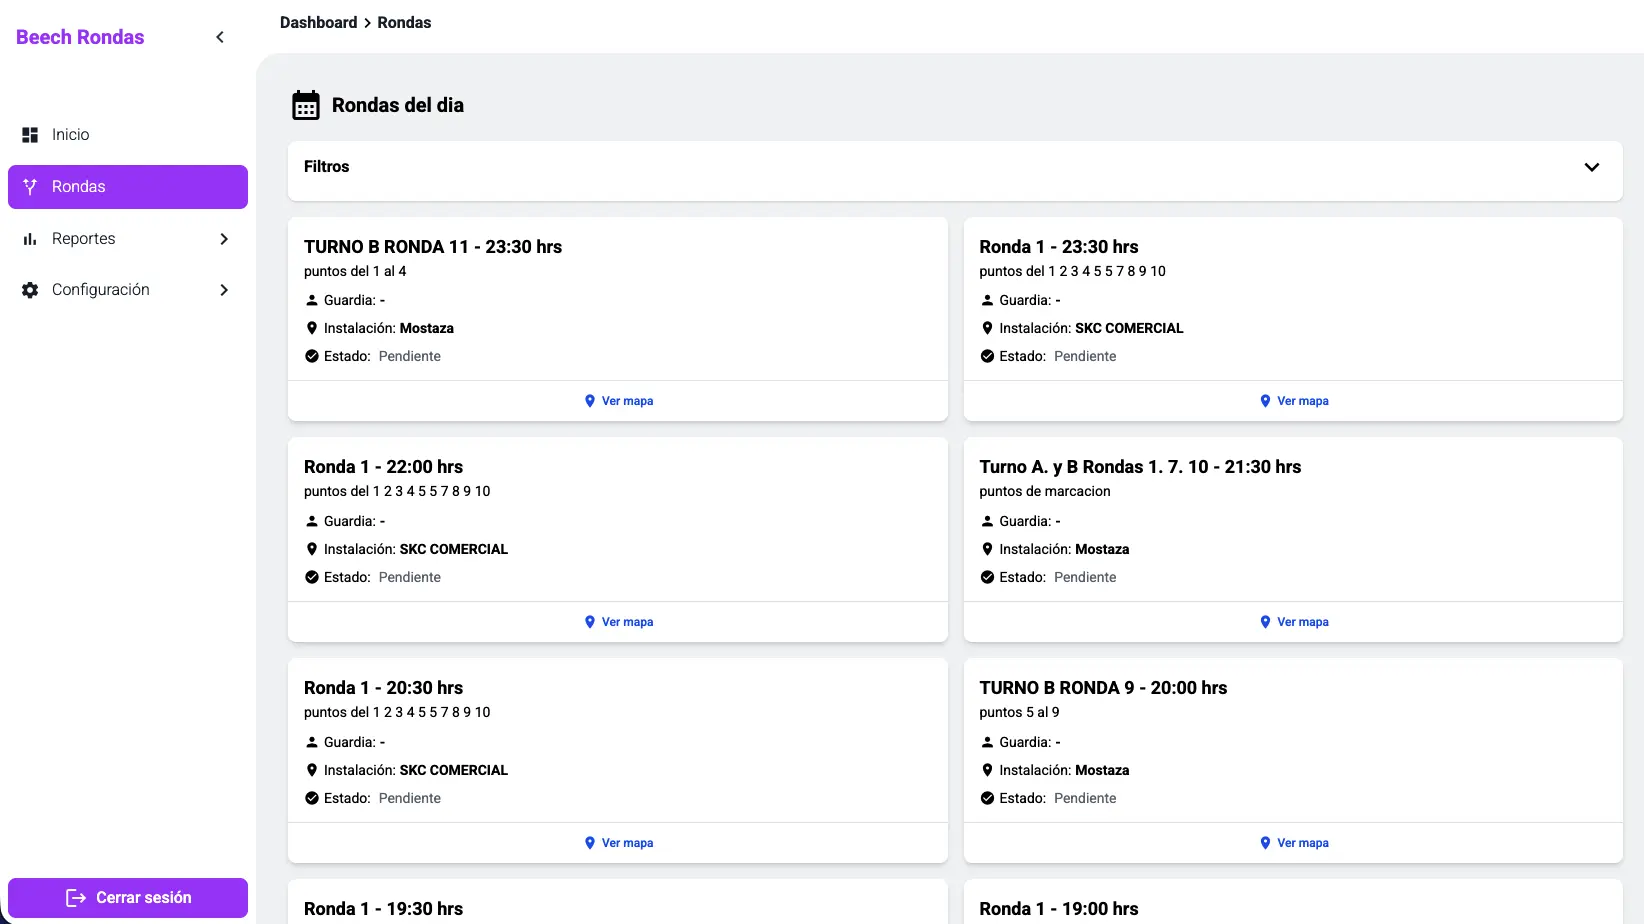
Task: Click the Reportes bar chart icon
Action: click(x=30, y=239)
